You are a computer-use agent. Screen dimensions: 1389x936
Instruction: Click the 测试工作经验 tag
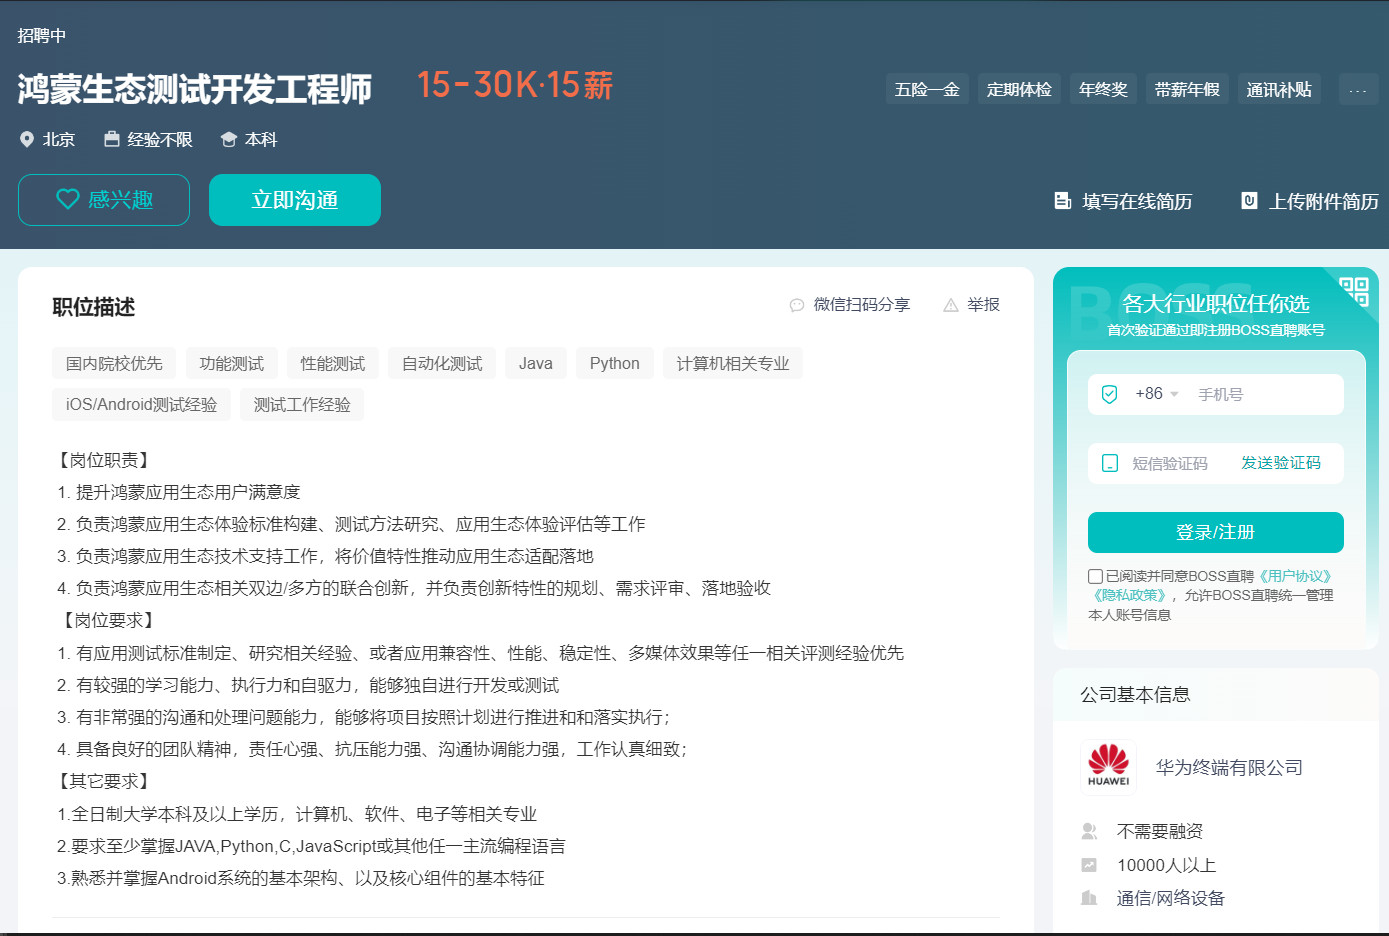[x=302, y=404]
